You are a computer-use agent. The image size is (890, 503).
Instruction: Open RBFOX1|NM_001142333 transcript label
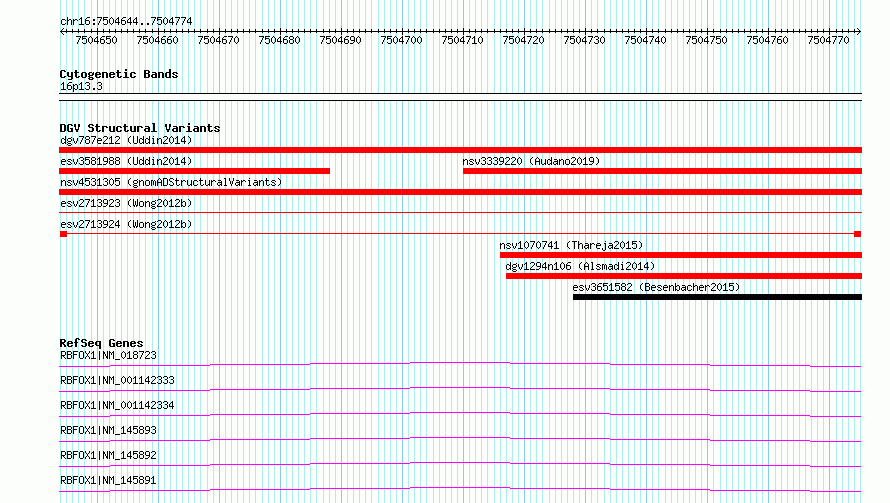pyautogui.click(x=117, y=380)
